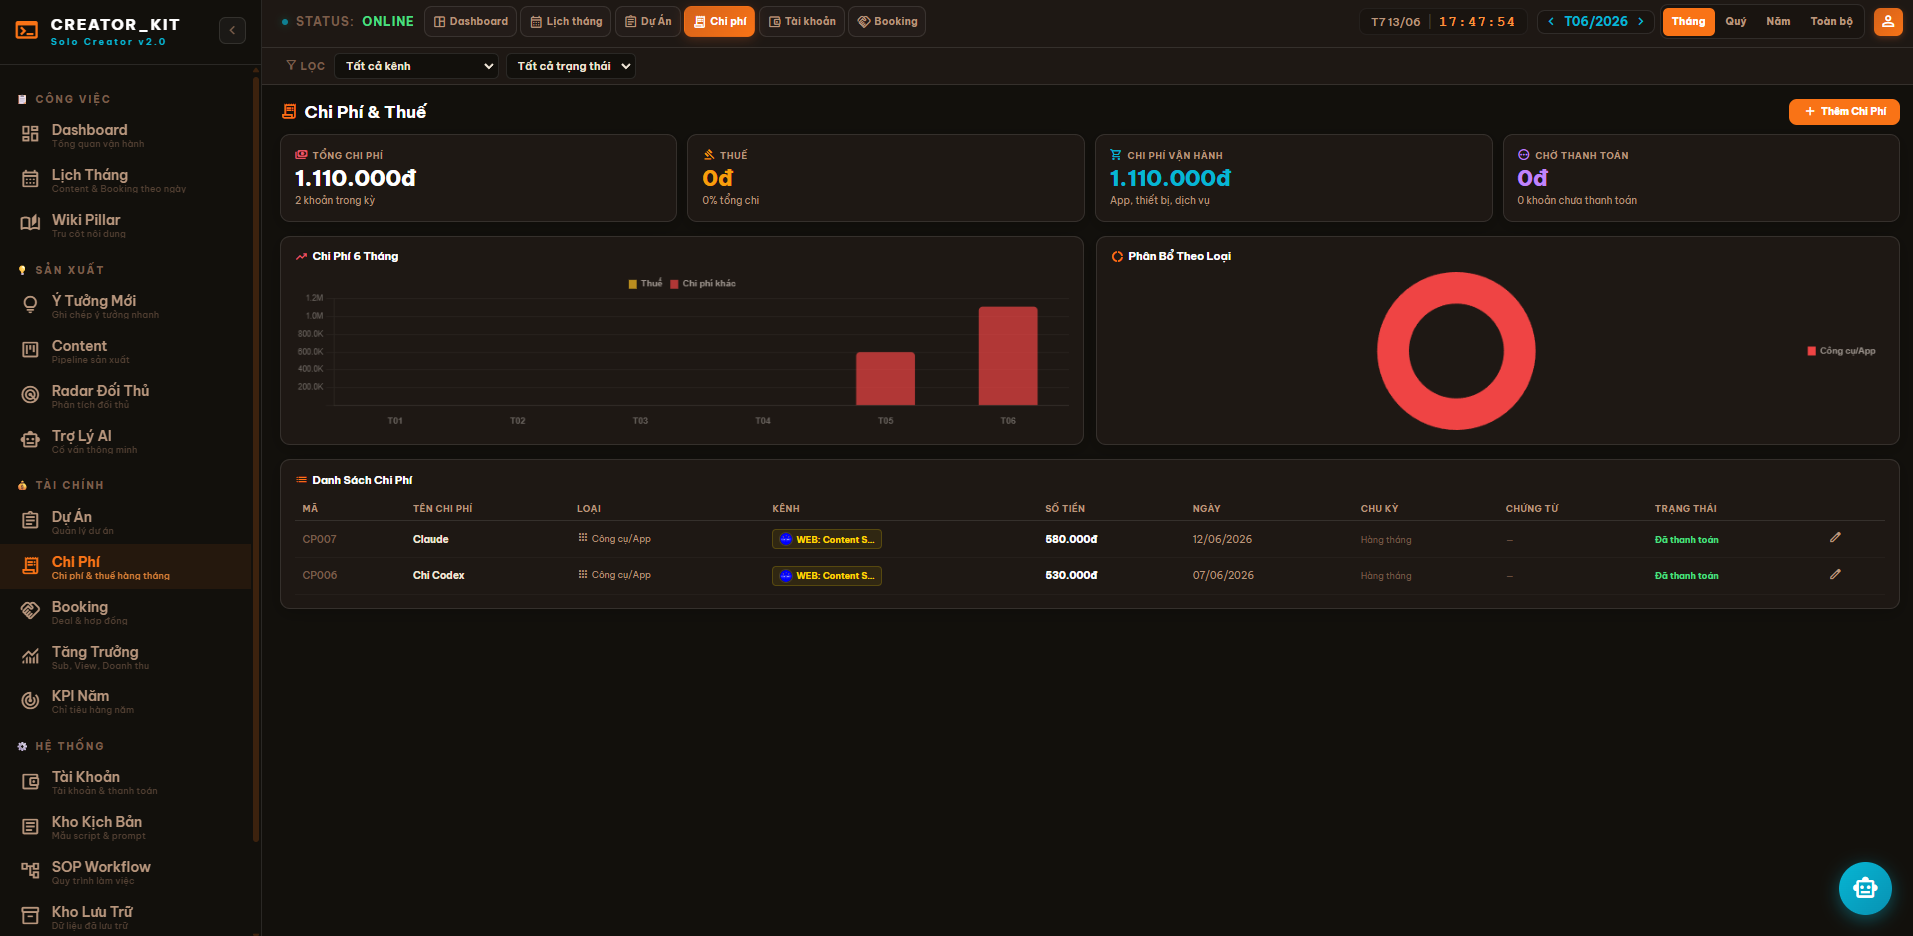Toggle Công cụ/App legend in donut chart

point(1841,351)
